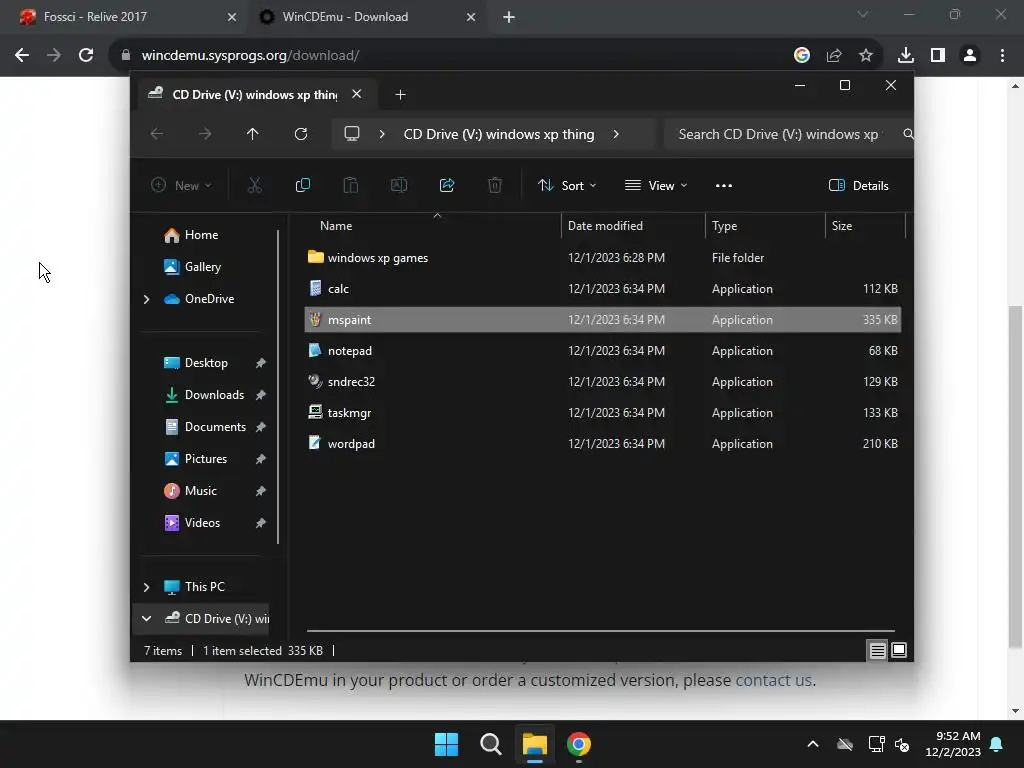Switch to large thumbnails view icon in status bar

(x=899, y=650)
